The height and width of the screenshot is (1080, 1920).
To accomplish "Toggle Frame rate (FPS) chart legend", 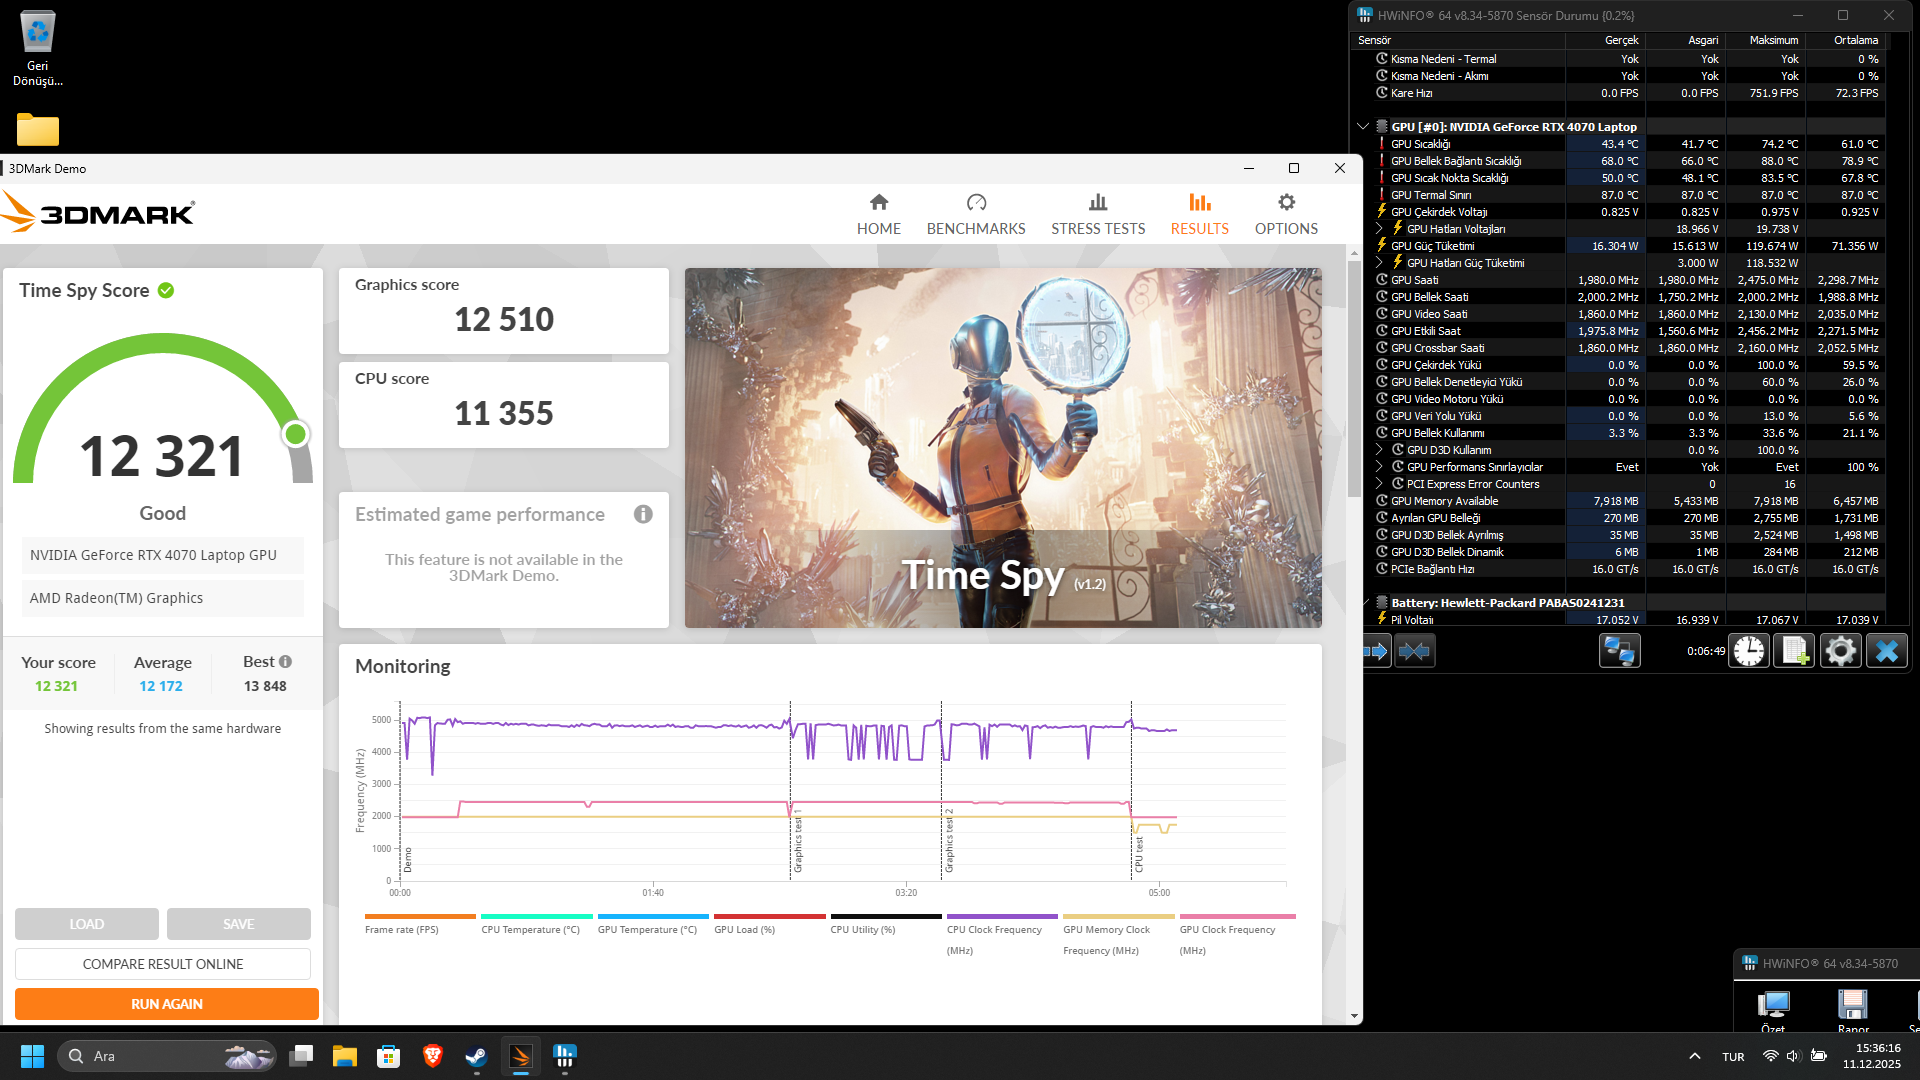I will coord(420,924).
